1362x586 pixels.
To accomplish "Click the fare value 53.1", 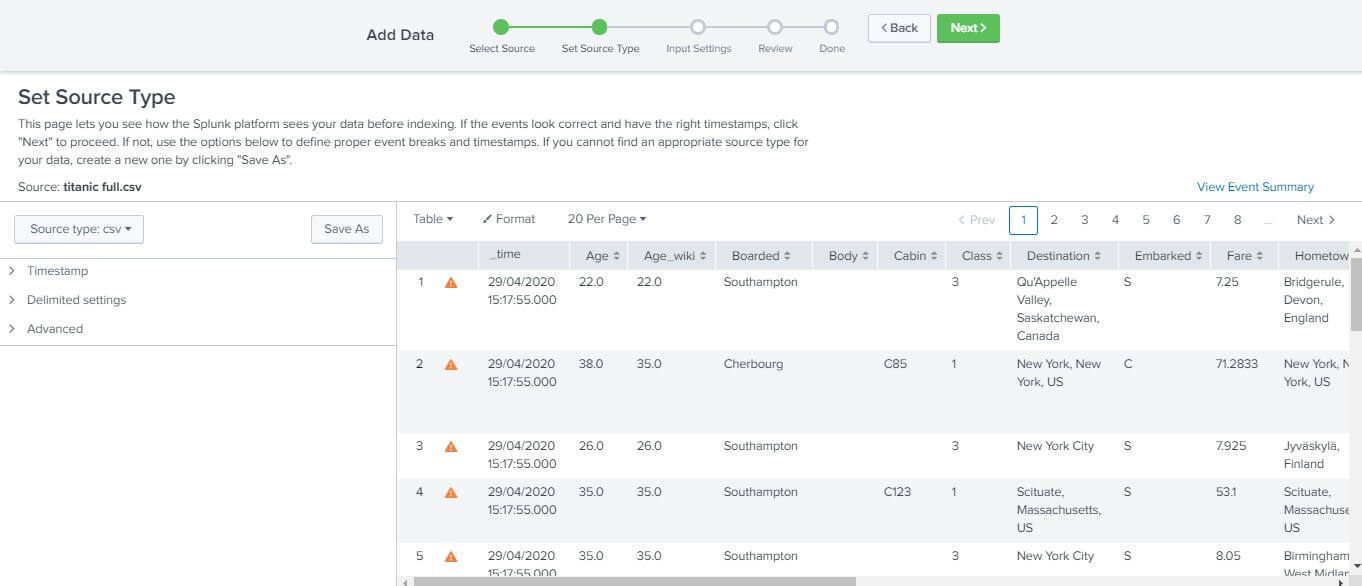I will [x=1226, y=492].
